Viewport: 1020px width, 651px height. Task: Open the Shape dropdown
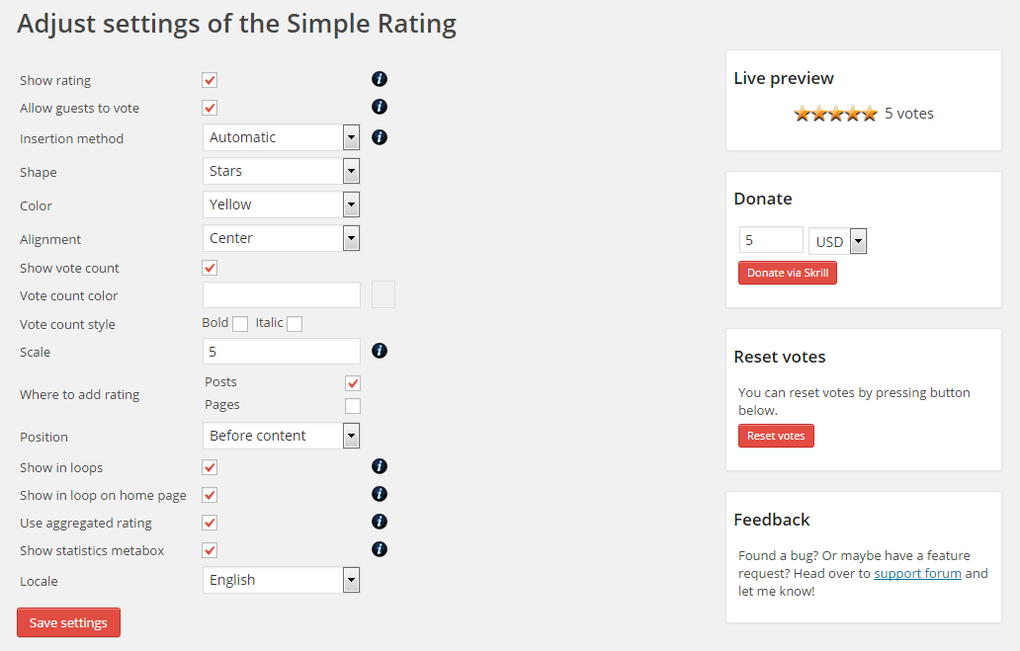point(351,170)
